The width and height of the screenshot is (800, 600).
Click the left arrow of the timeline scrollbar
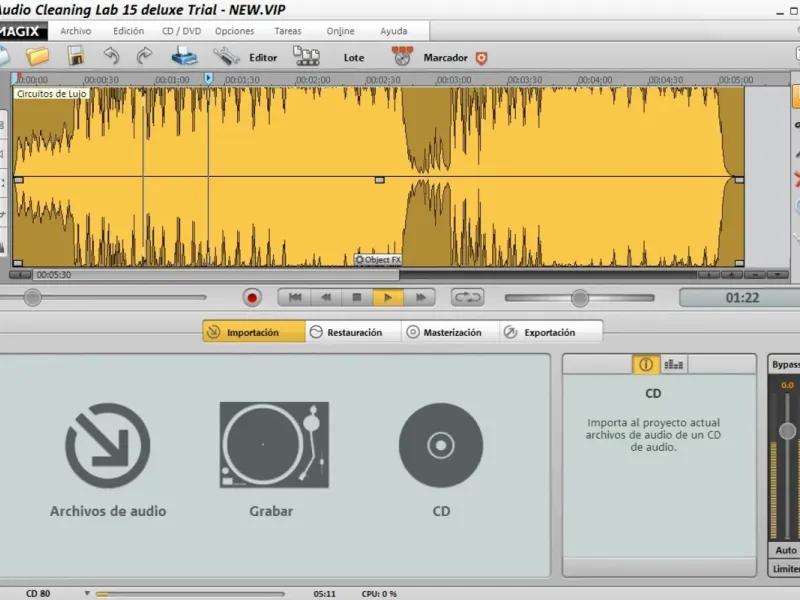pyautogui.click(x=20, y=274)
